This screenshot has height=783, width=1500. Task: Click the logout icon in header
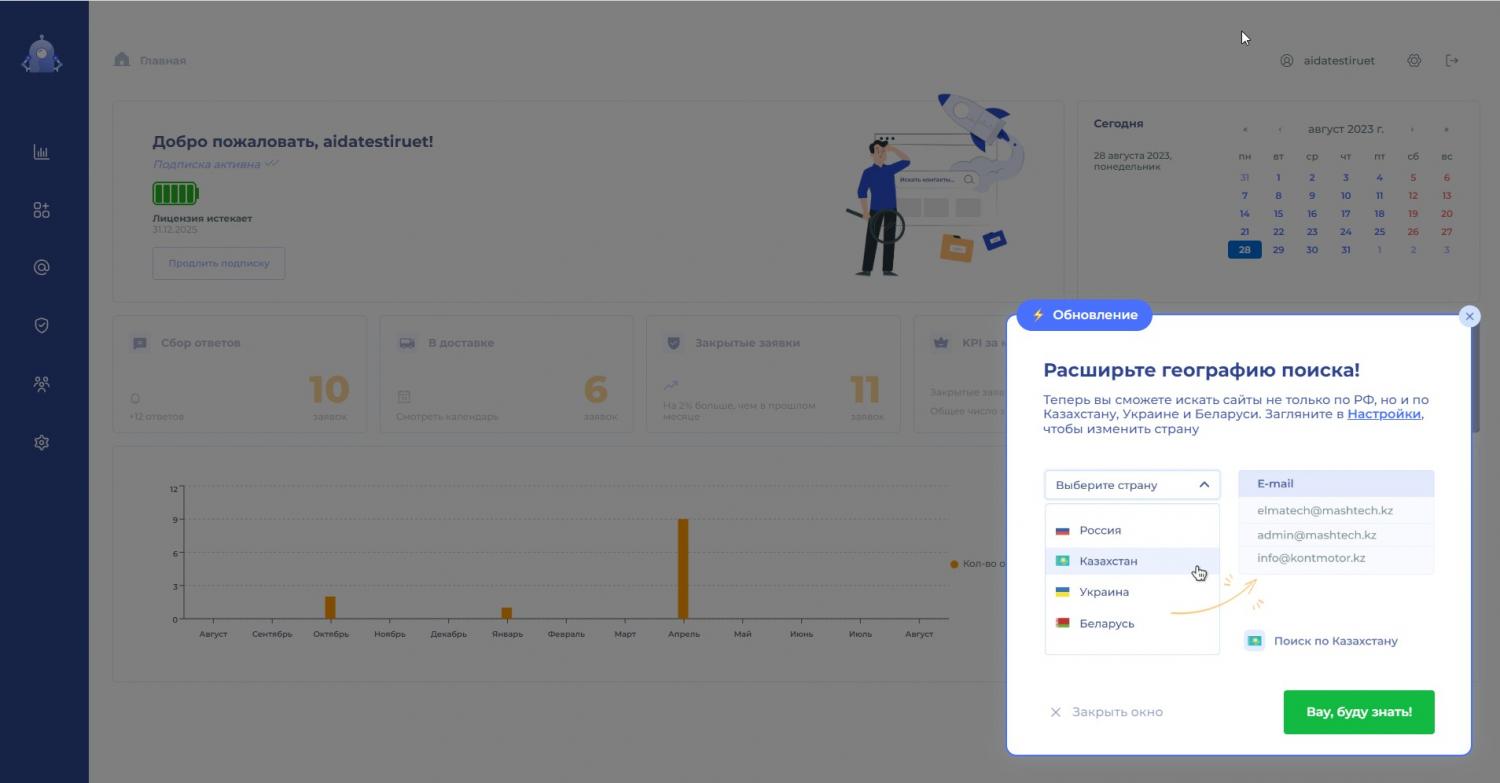[x=1452, y=61]
